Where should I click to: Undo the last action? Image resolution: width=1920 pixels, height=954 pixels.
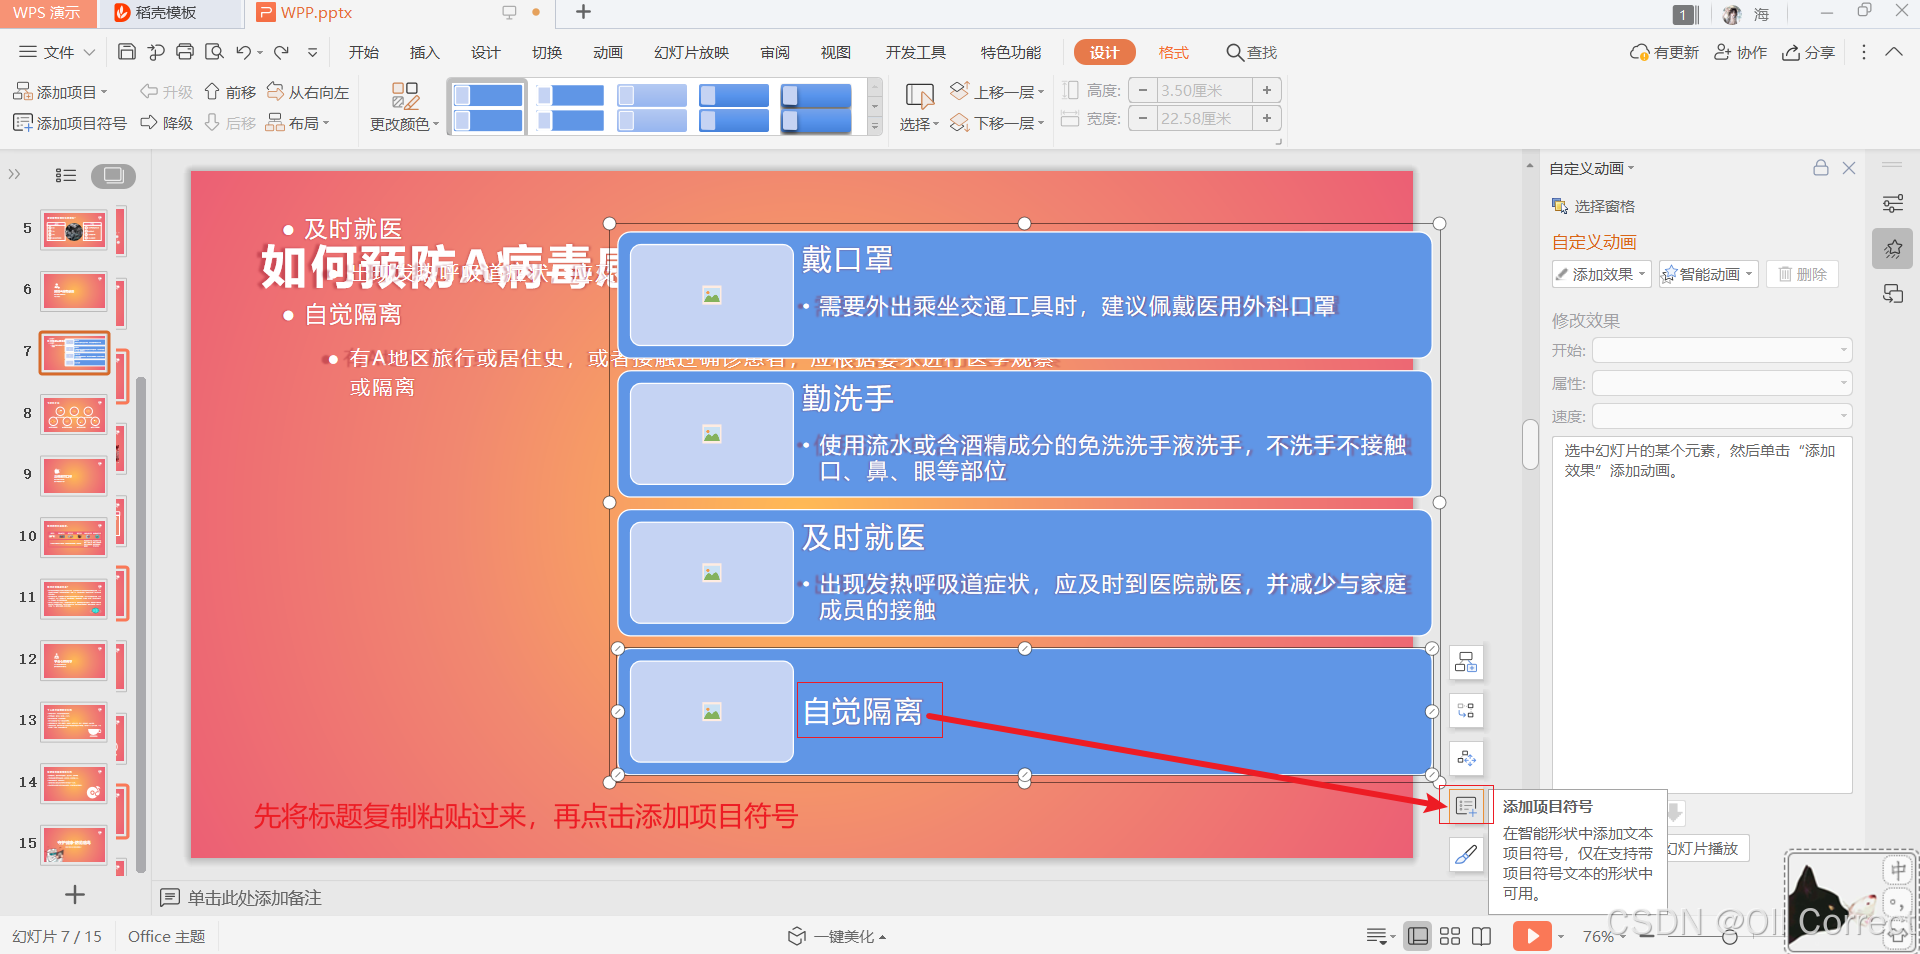(243, 52)
